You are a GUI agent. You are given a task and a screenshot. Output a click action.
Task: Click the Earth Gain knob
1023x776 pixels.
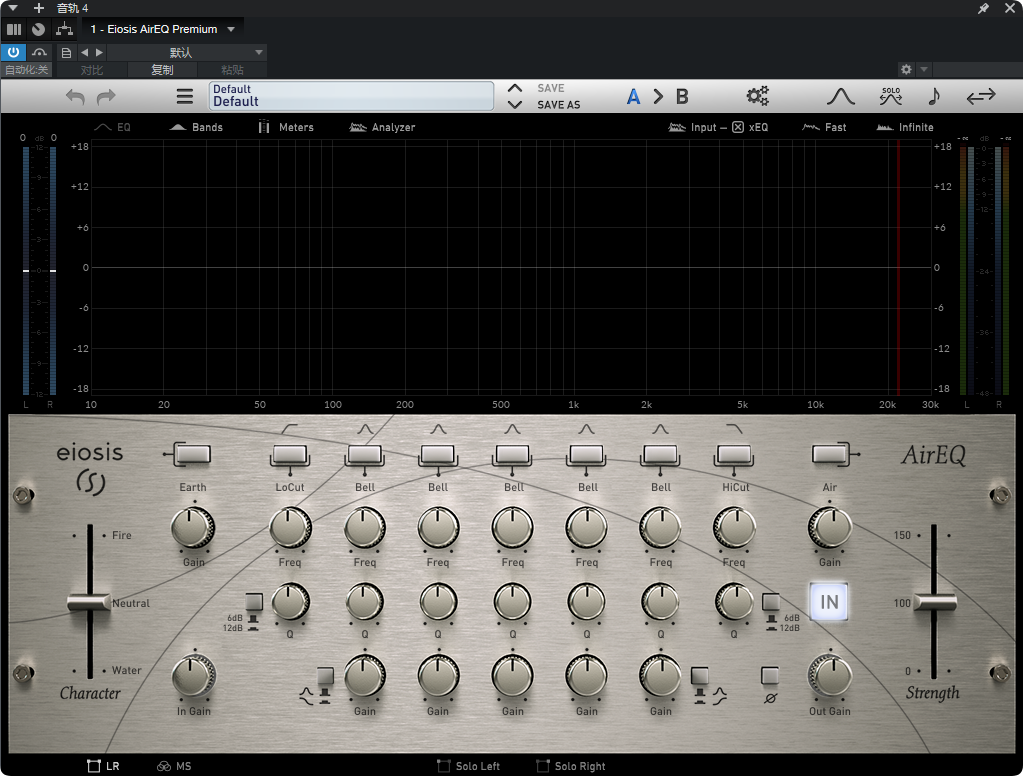pos(193,527)
